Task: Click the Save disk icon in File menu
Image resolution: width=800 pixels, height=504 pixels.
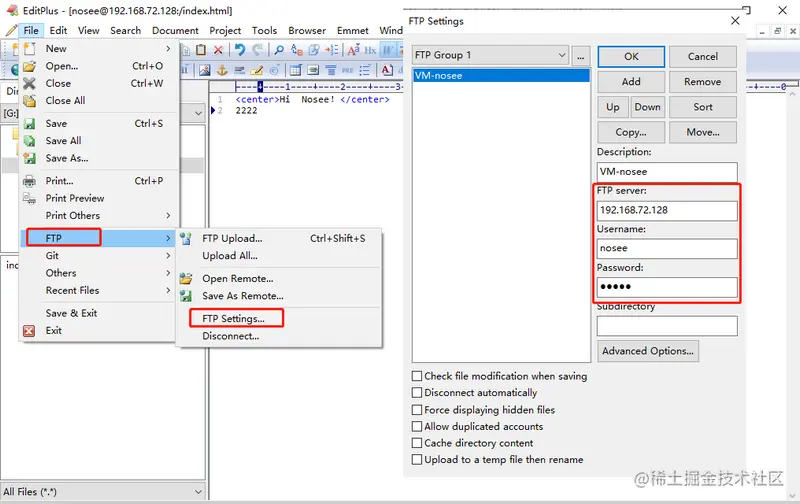Action: coord(30,123)
